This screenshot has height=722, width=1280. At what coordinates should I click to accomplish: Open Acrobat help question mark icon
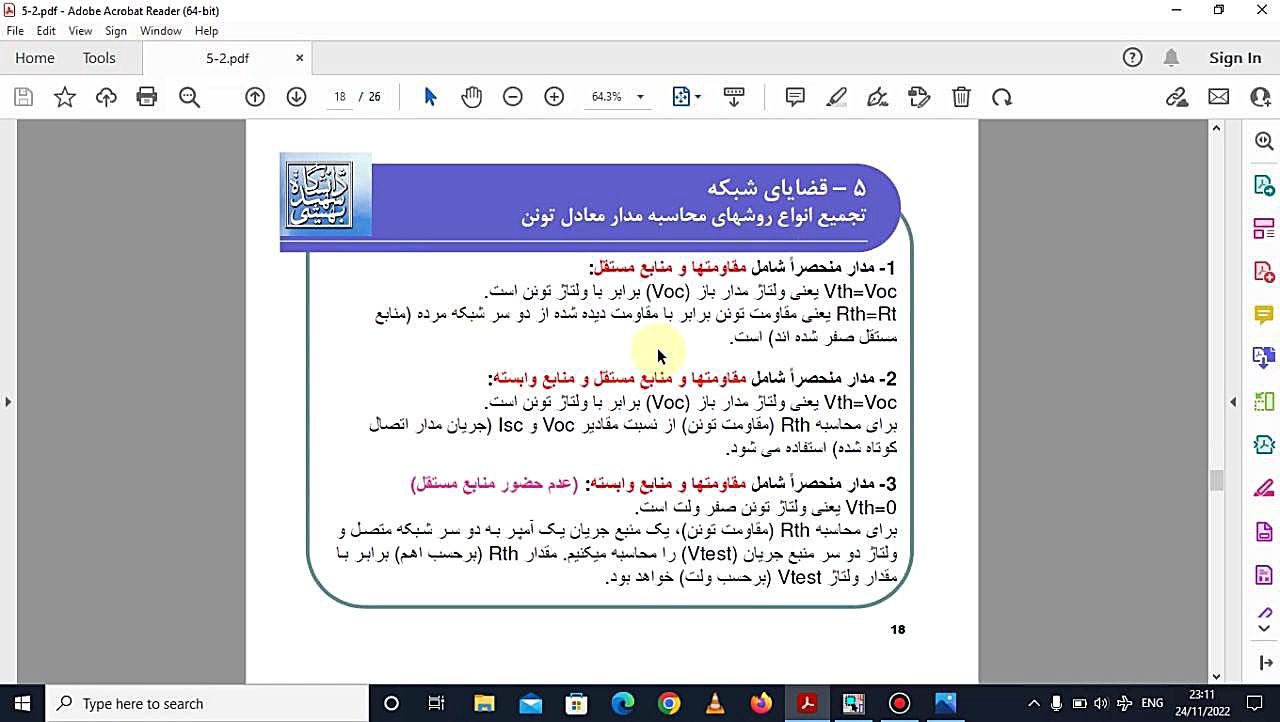click(1132, 58)
